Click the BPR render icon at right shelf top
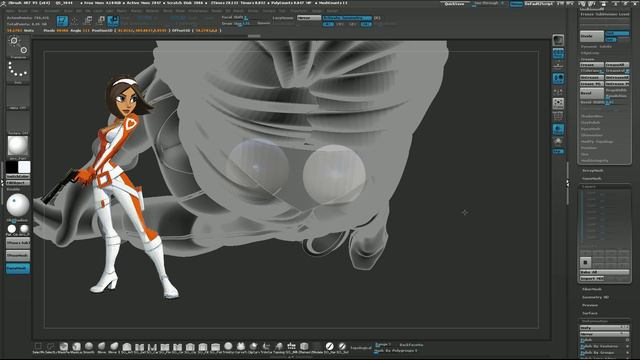Viewport: 640px width, 360px height. tap(558, 40)
